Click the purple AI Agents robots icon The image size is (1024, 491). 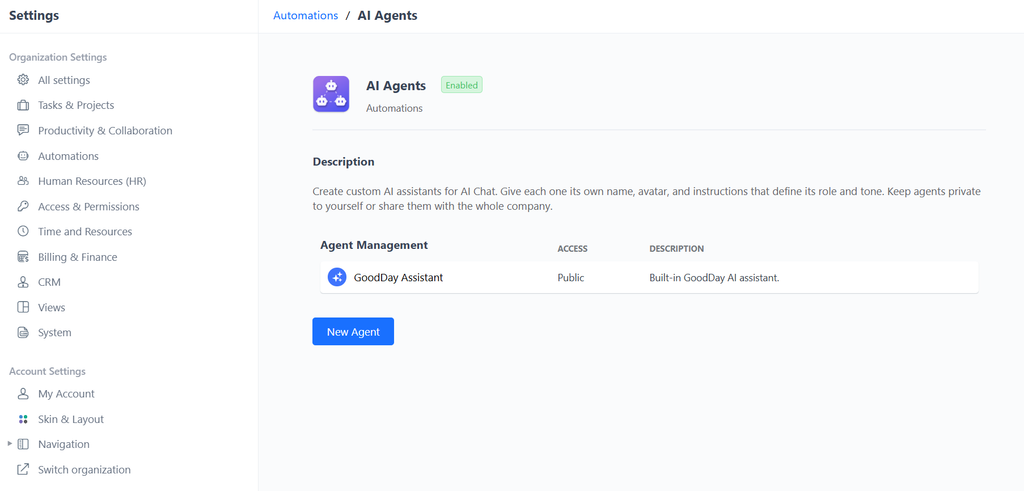pos(331,94)
